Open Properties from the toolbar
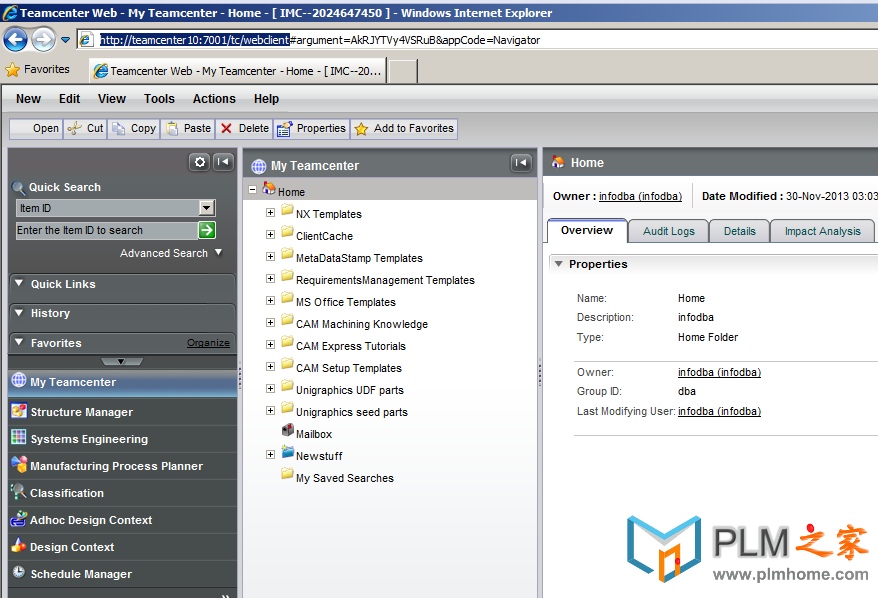878x598 pixels. click(312, 129)
